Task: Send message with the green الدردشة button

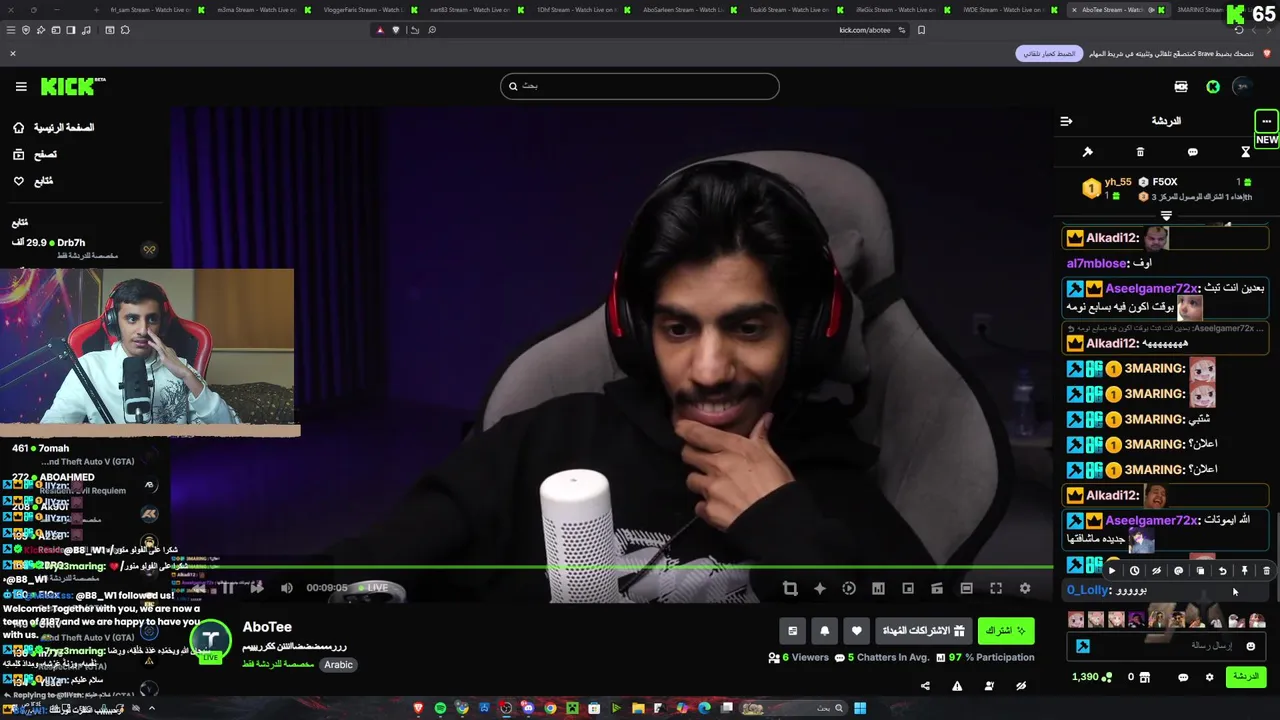Action: 1245,677
